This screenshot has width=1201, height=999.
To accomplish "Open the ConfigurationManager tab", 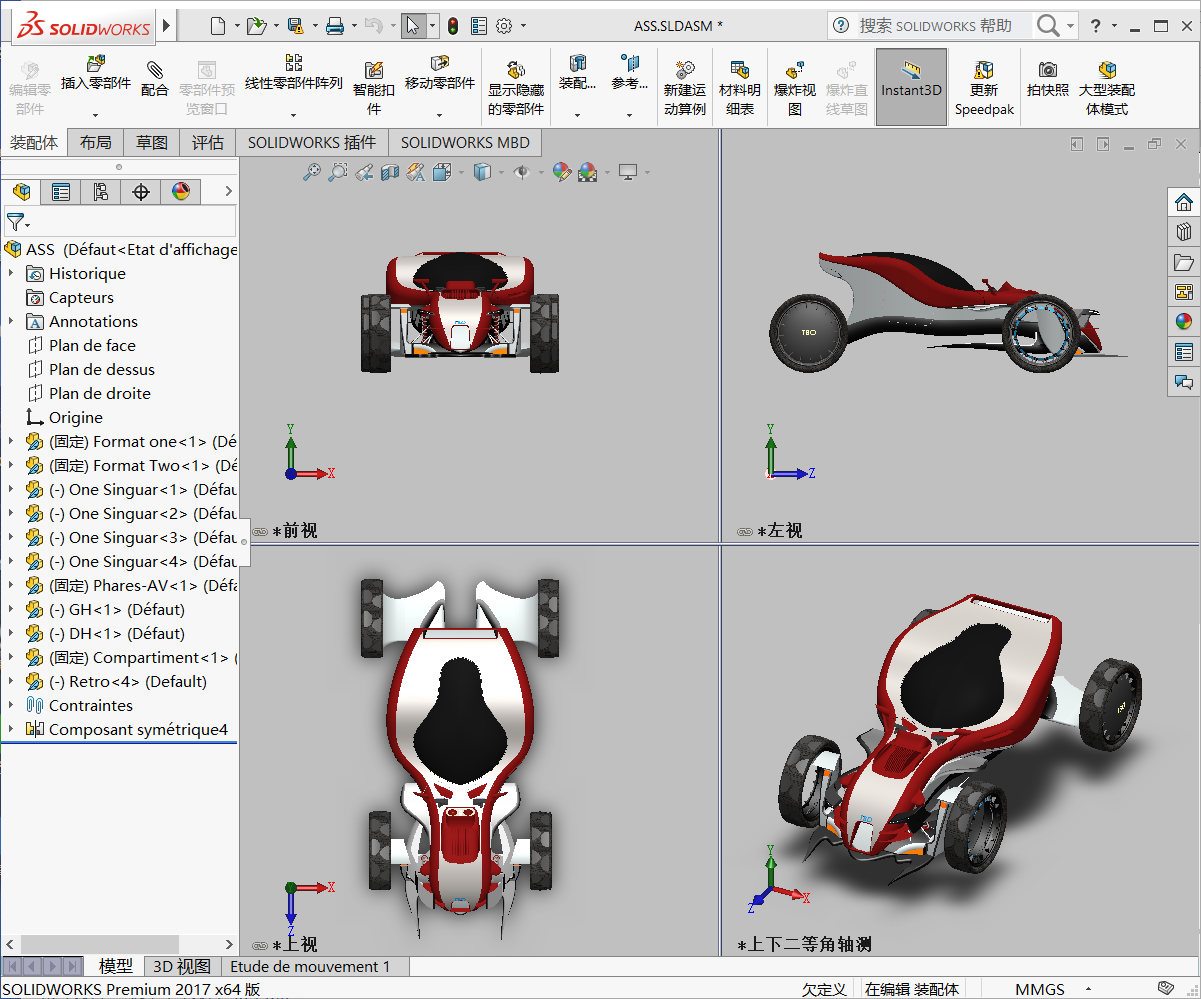I will (x=101, y=192).
